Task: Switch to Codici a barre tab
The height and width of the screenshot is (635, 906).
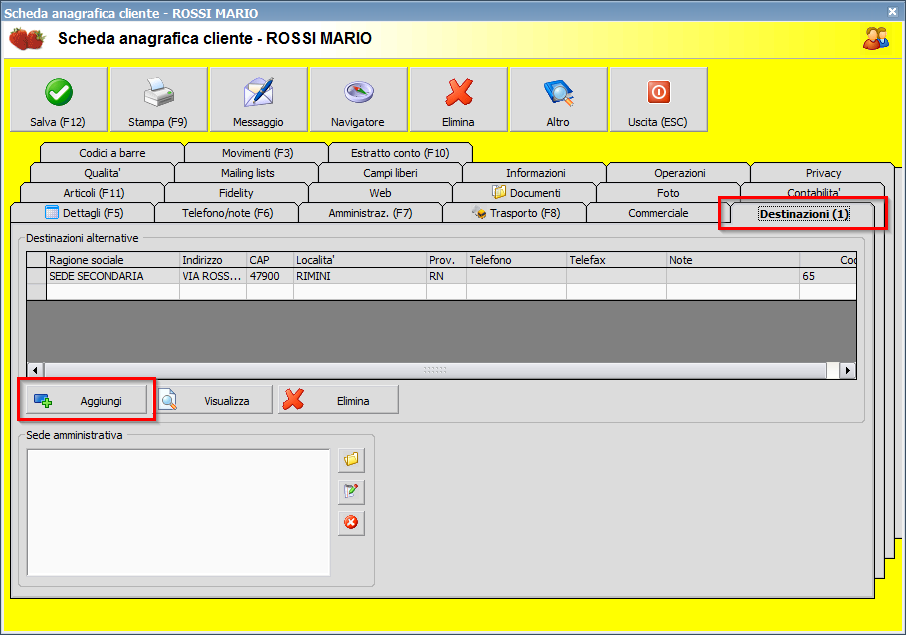Action: coord(112,153)
